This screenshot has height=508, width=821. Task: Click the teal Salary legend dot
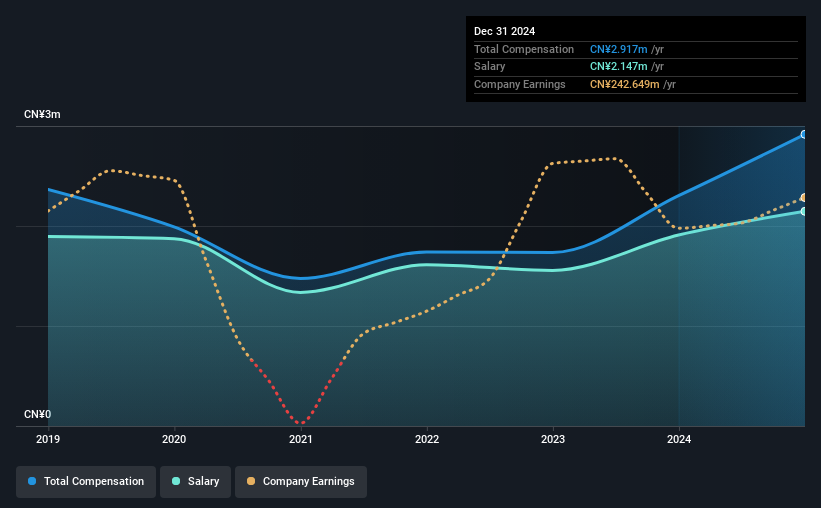pos(176,481)
